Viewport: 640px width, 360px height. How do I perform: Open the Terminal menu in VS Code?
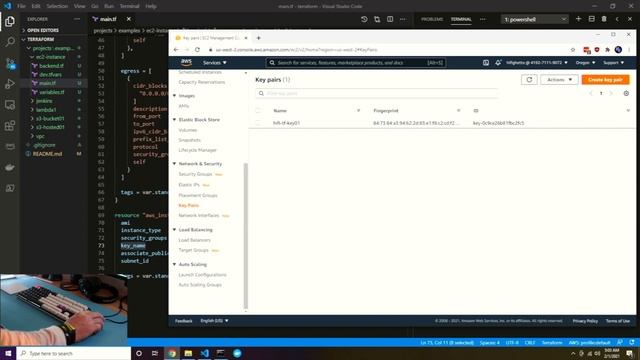129,6
